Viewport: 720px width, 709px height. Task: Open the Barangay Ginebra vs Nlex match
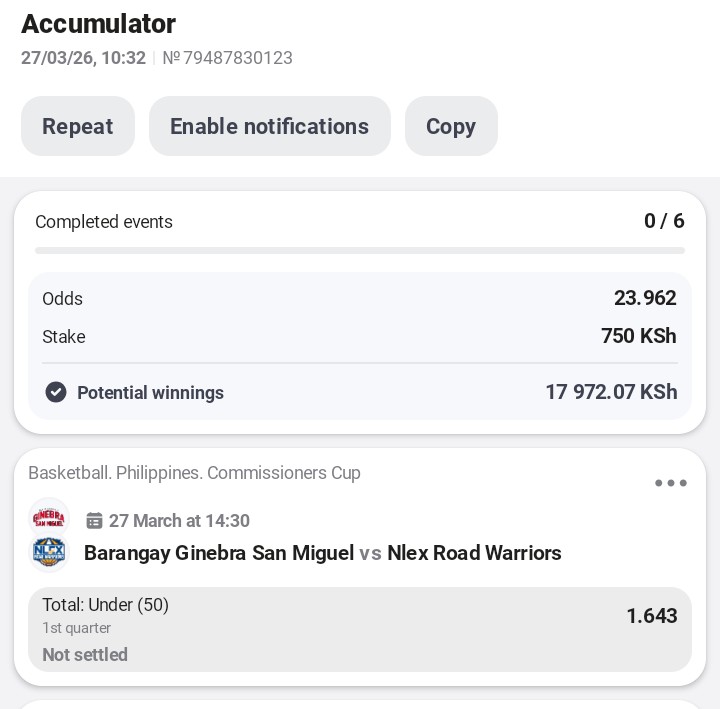322,553
